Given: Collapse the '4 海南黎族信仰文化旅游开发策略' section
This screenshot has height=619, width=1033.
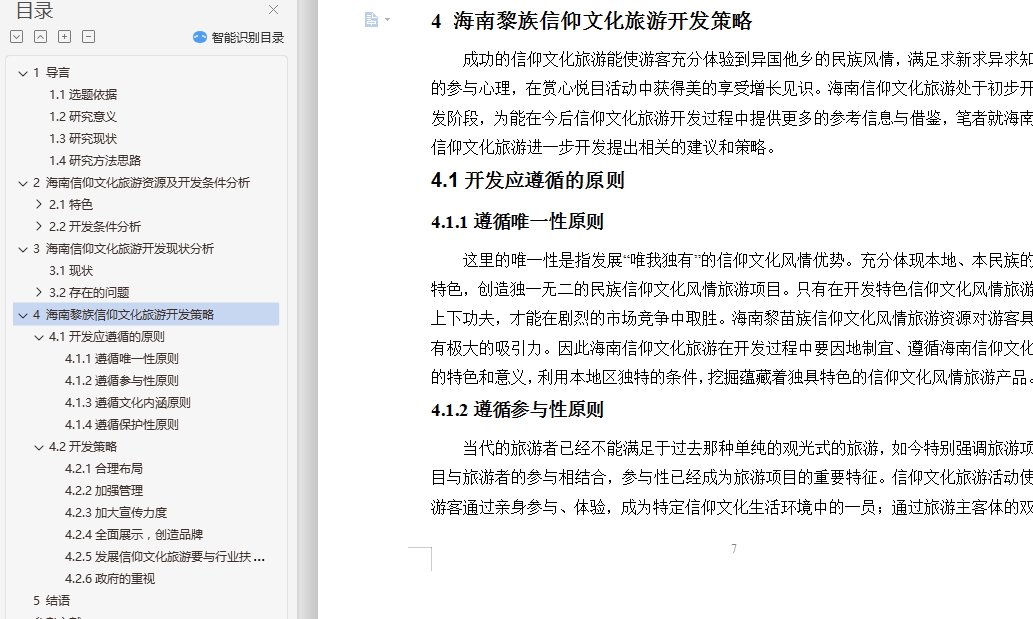Looking at the screenshot, I should pos(23,315).
